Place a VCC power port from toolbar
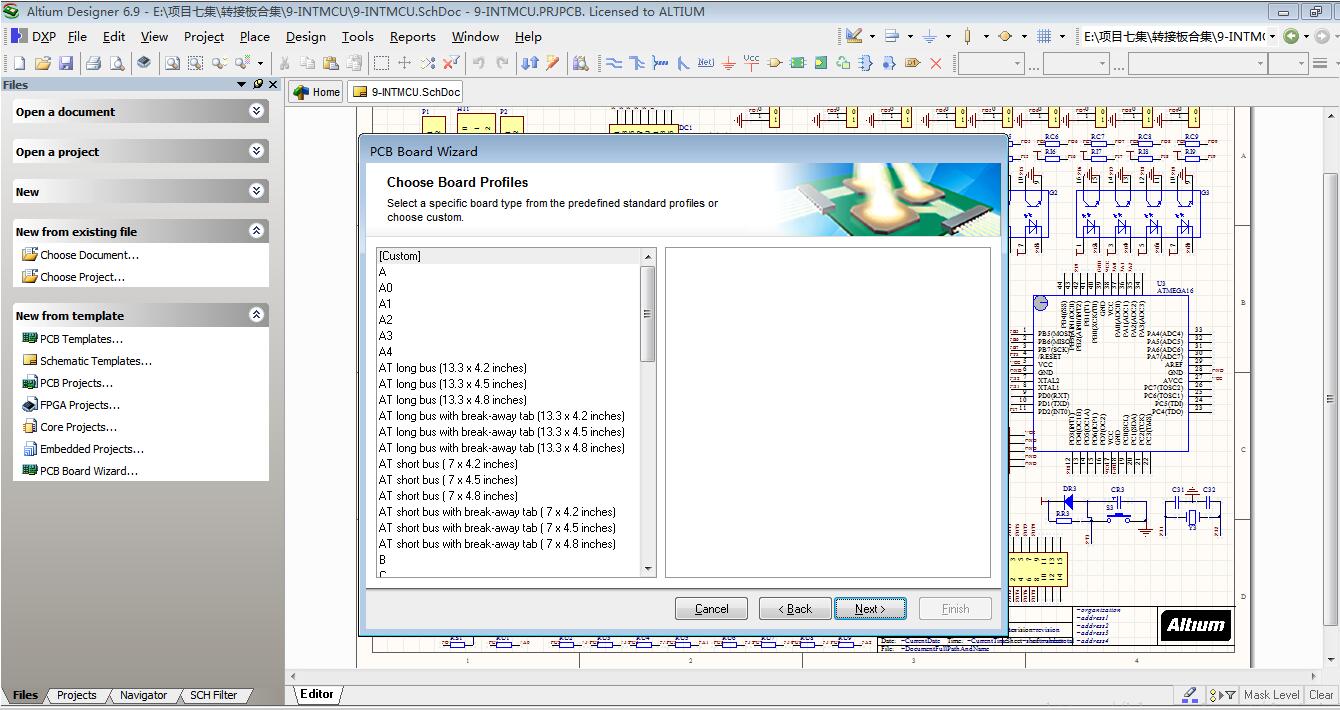Image resolution: width=1340 pixels, height=710 pixels. point(751,63)
